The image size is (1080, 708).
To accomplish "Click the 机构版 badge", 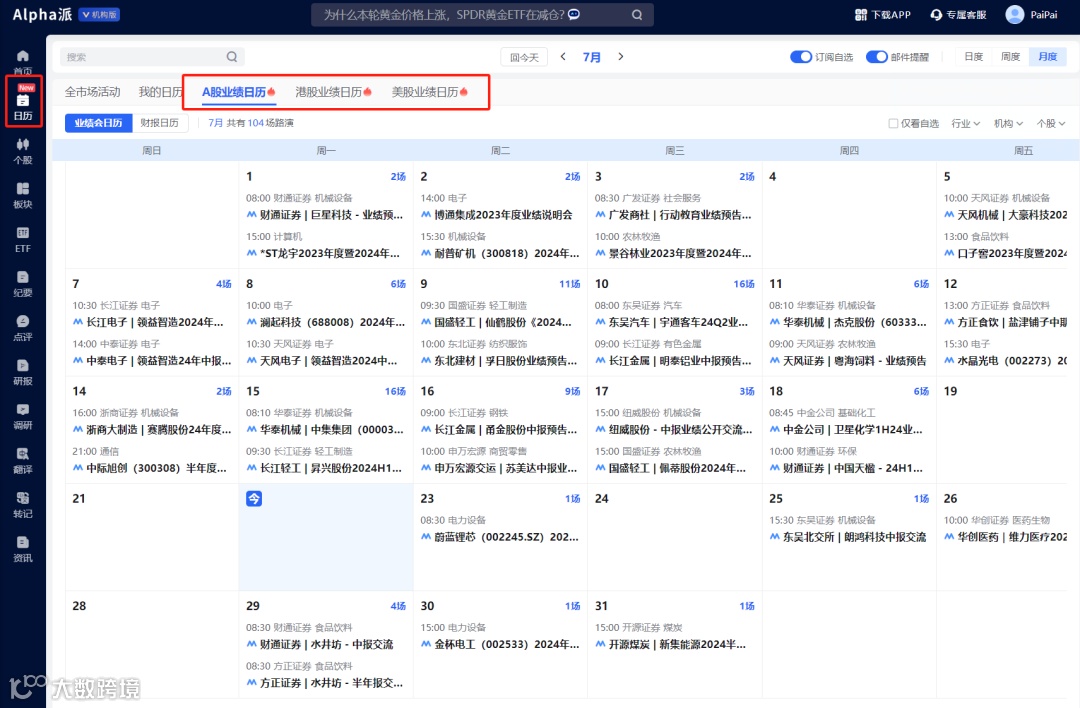I will point(99,14).
